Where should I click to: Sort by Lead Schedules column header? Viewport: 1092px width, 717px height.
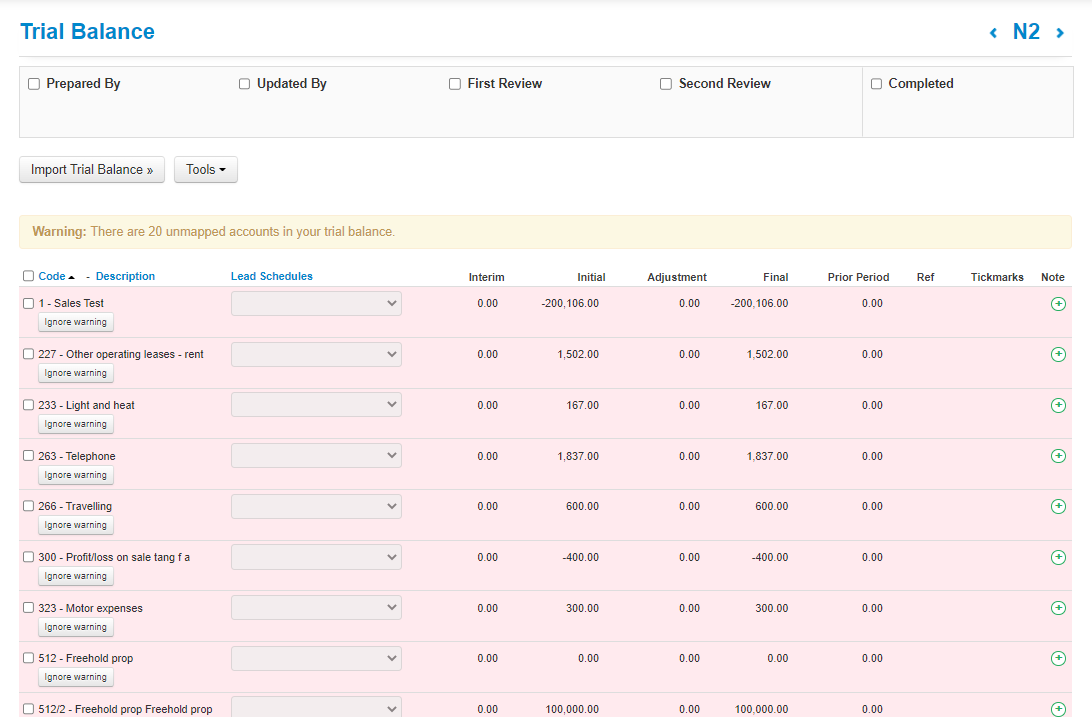(272, 276)
